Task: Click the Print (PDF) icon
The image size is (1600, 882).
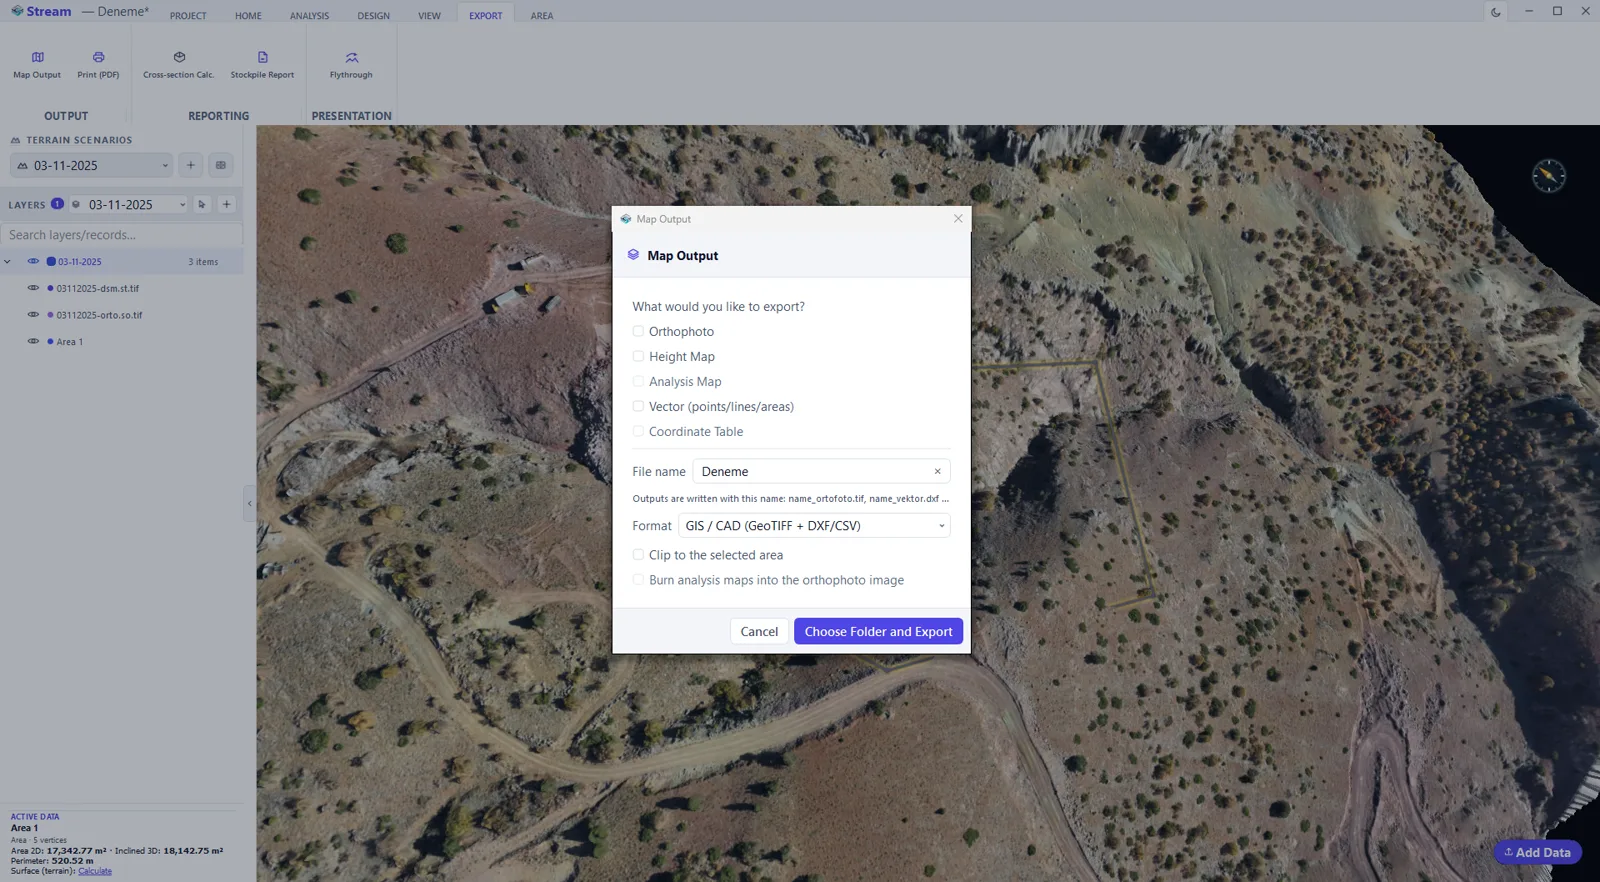Action: [x=98, y=57]
